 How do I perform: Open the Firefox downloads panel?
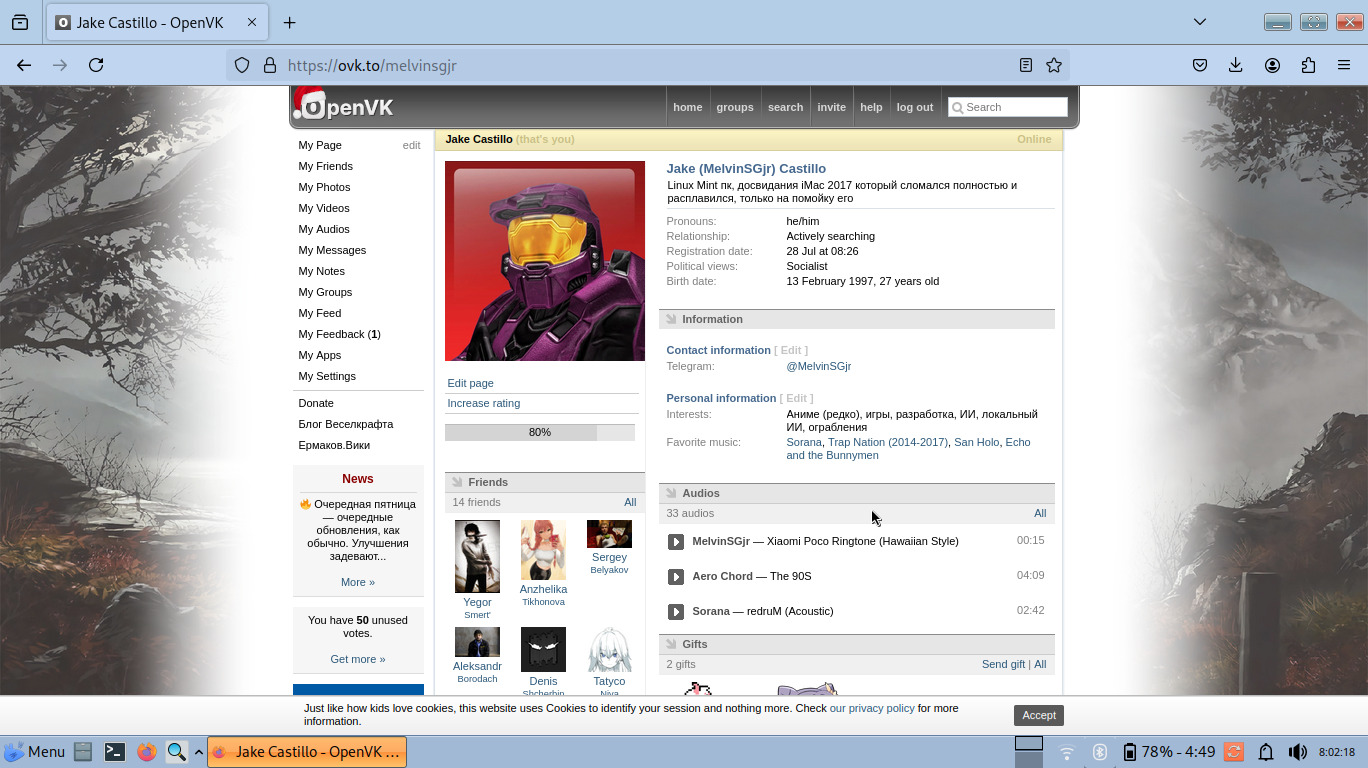(1236, 65)
